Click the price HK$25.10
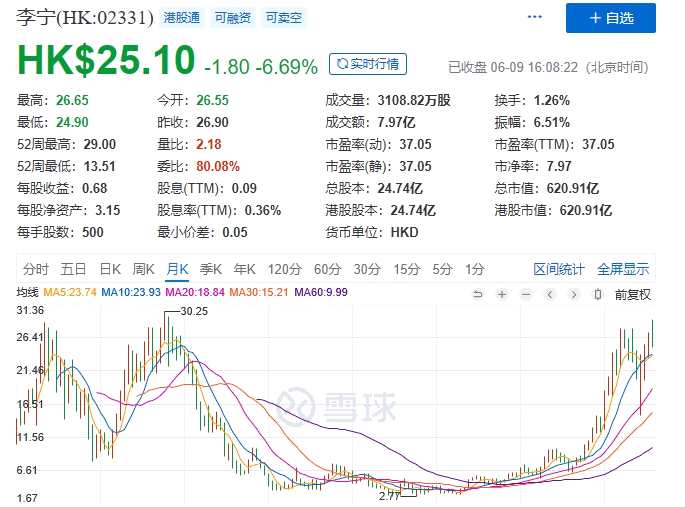 (x=106, y=59)
